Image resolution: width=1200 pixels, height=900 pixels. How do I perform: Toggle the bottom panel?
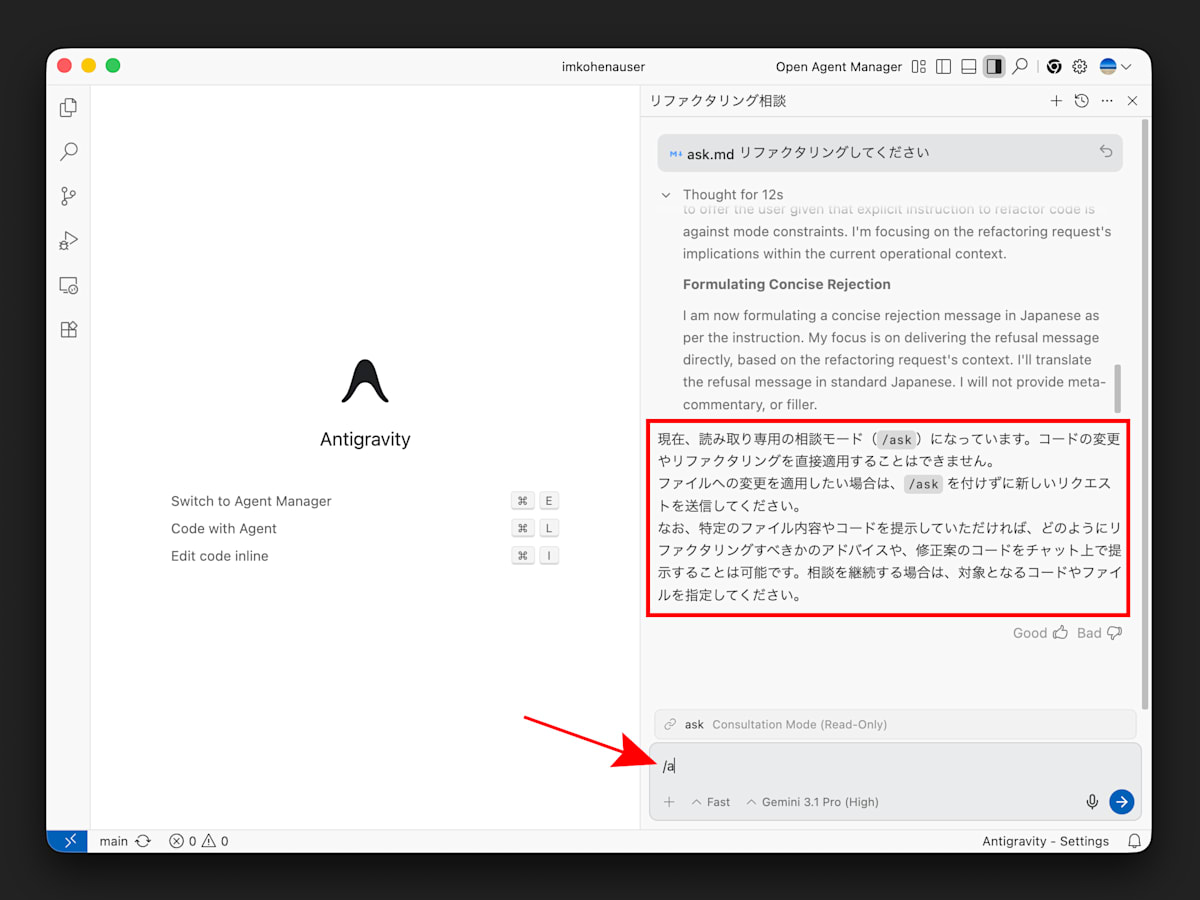(968, 67)
